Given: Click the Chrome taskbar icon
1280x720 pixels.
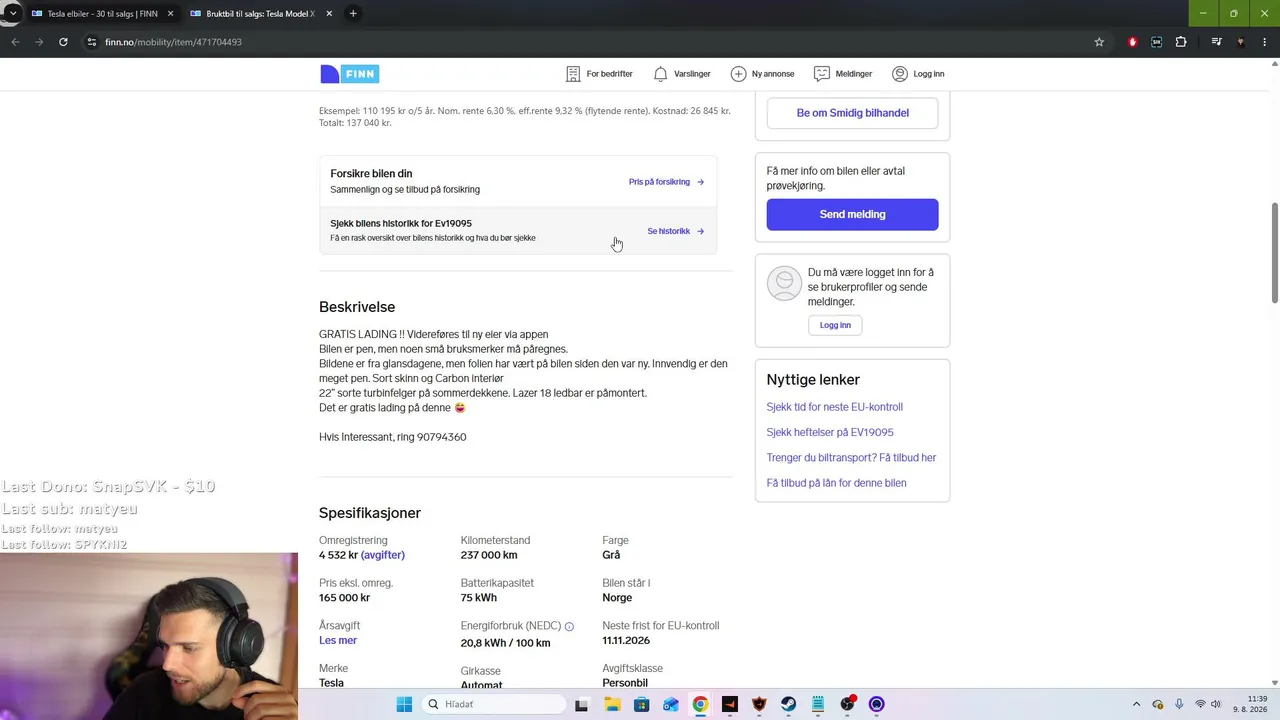Looking at the screenshot, I should tap(700, 704).
